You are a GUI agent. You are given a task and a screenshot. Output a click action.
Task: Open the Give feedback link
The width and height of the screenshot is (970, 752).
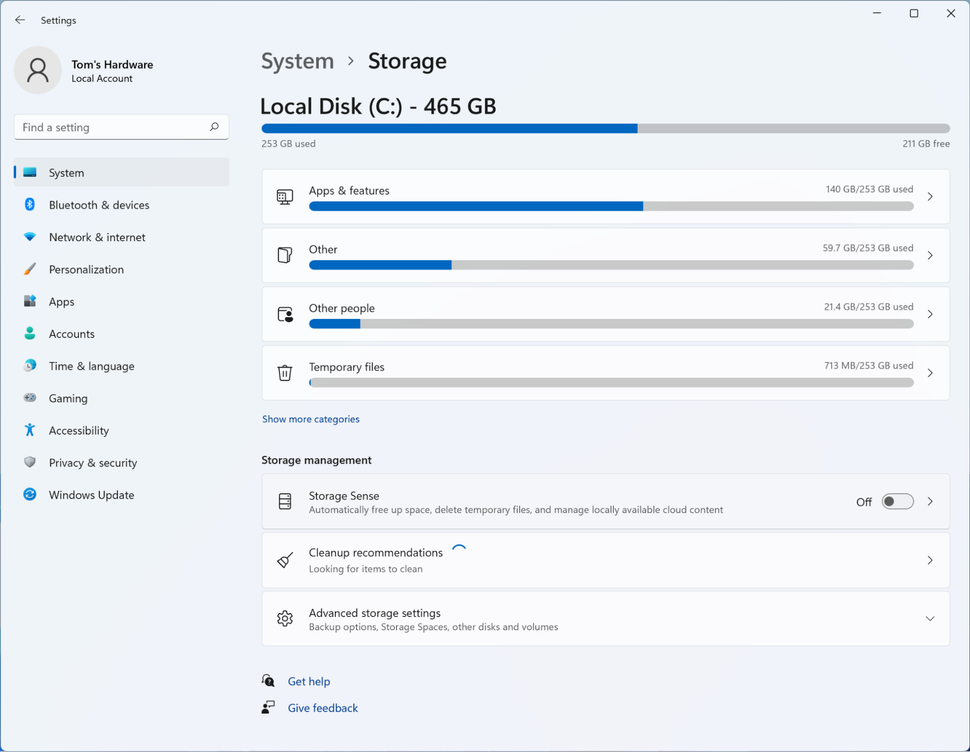tap(322, 707)
